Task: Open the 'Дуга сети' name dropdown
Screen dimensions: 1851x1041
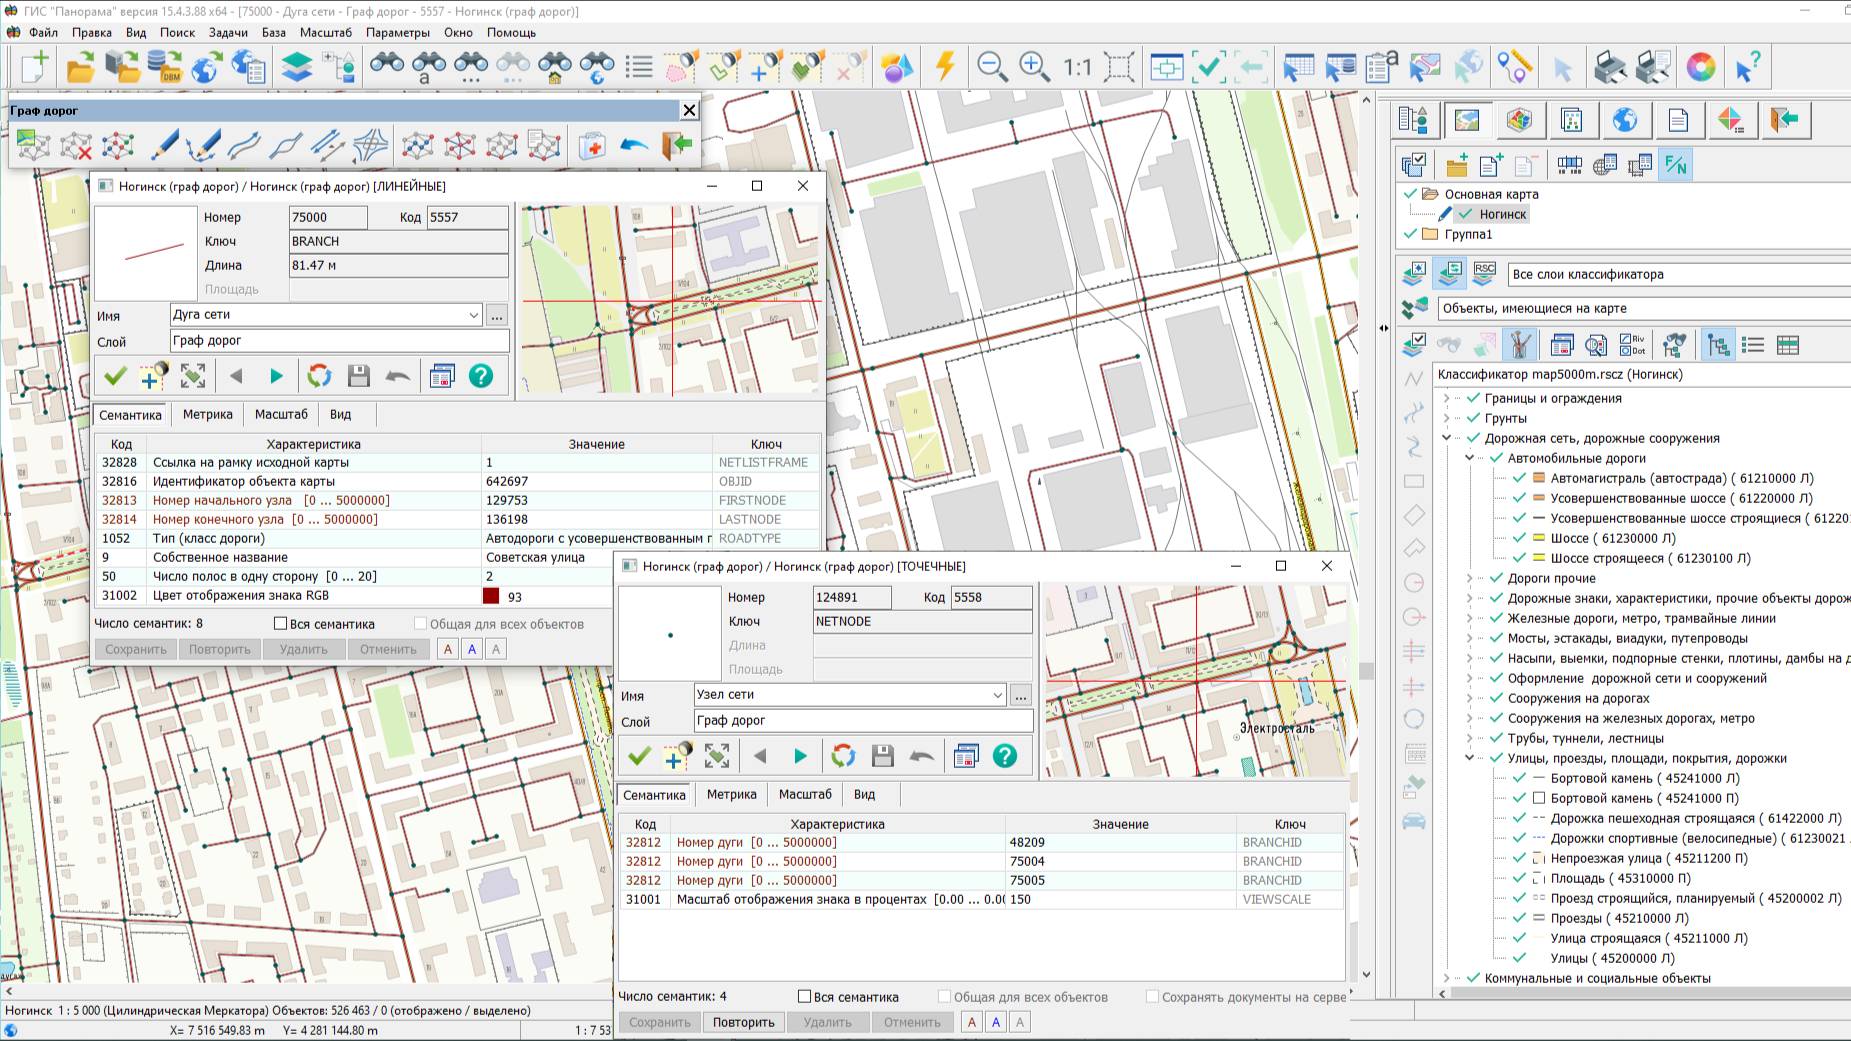Action: (x=473, y=315)
